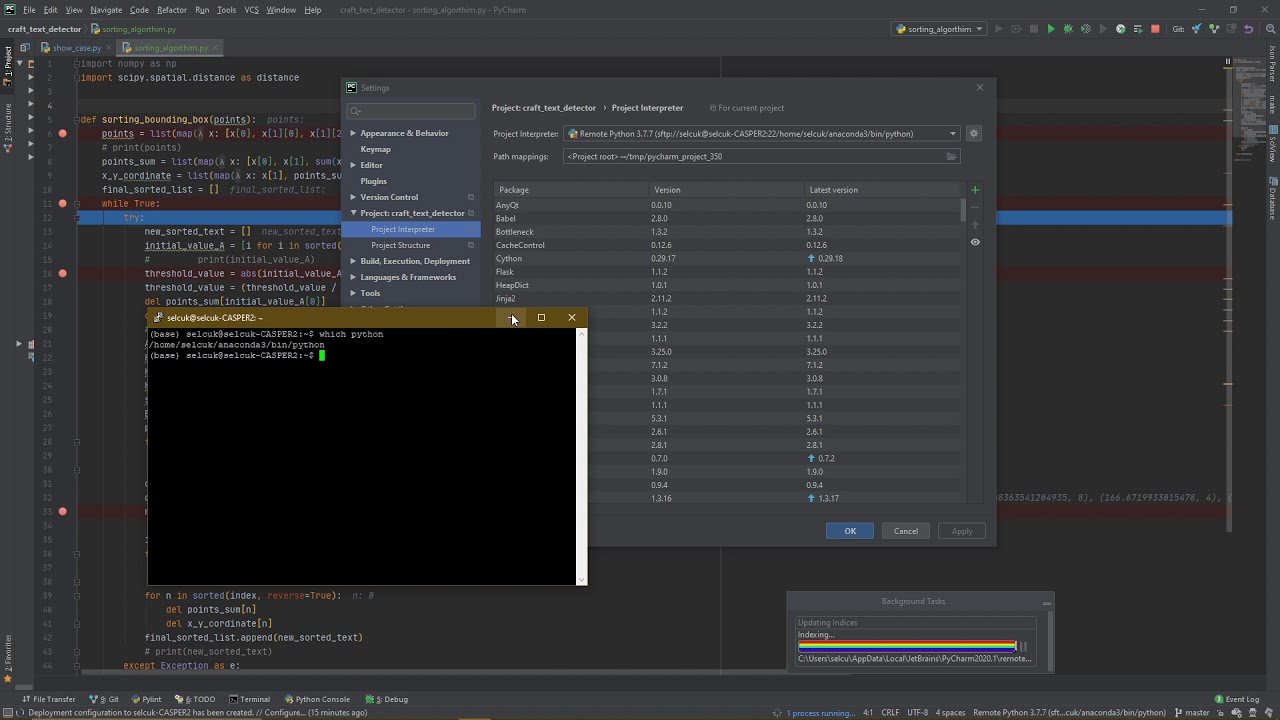Add a package with green plus icon
The image size is (1280, 720).
point(975,190)
